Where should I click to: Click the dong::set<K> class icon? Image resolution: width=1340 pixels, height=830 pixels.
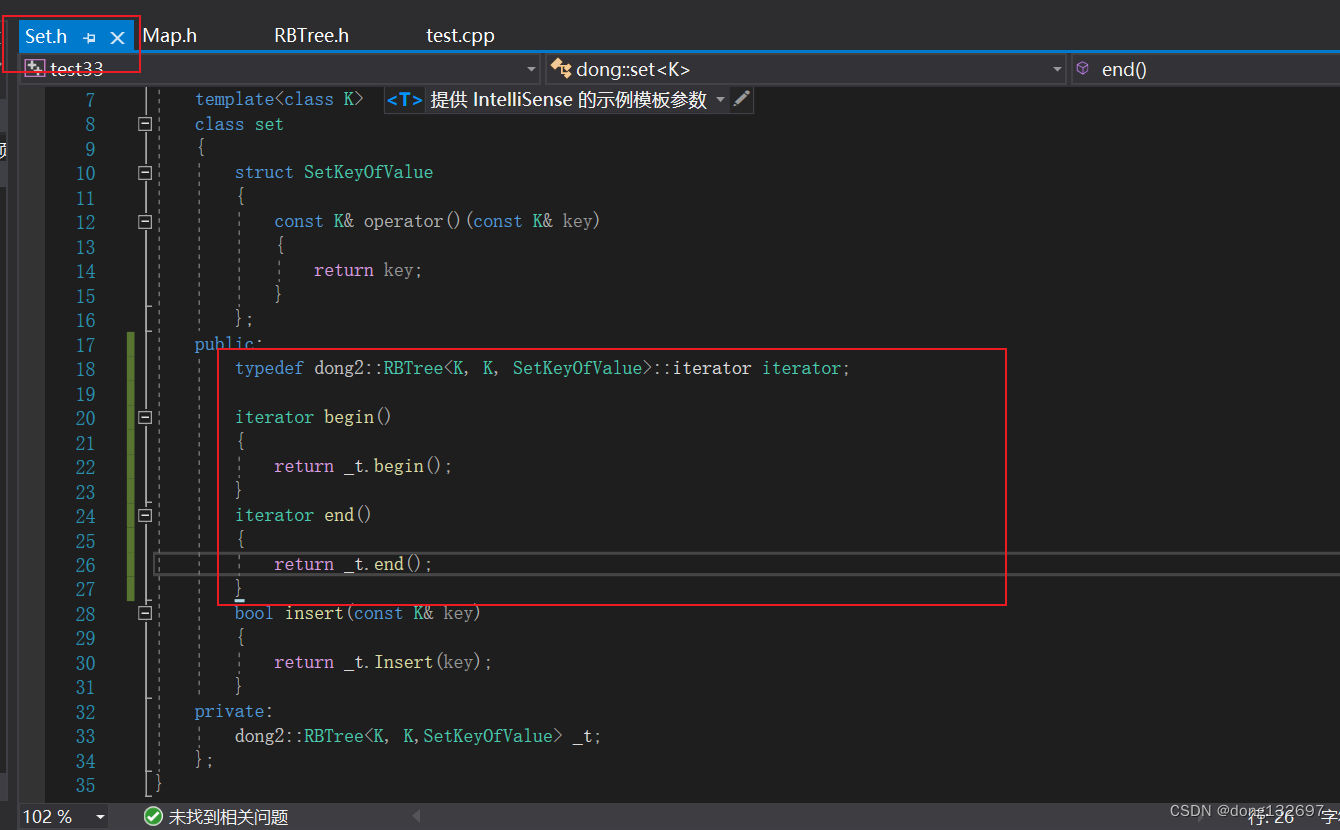[x=561, y=68]
